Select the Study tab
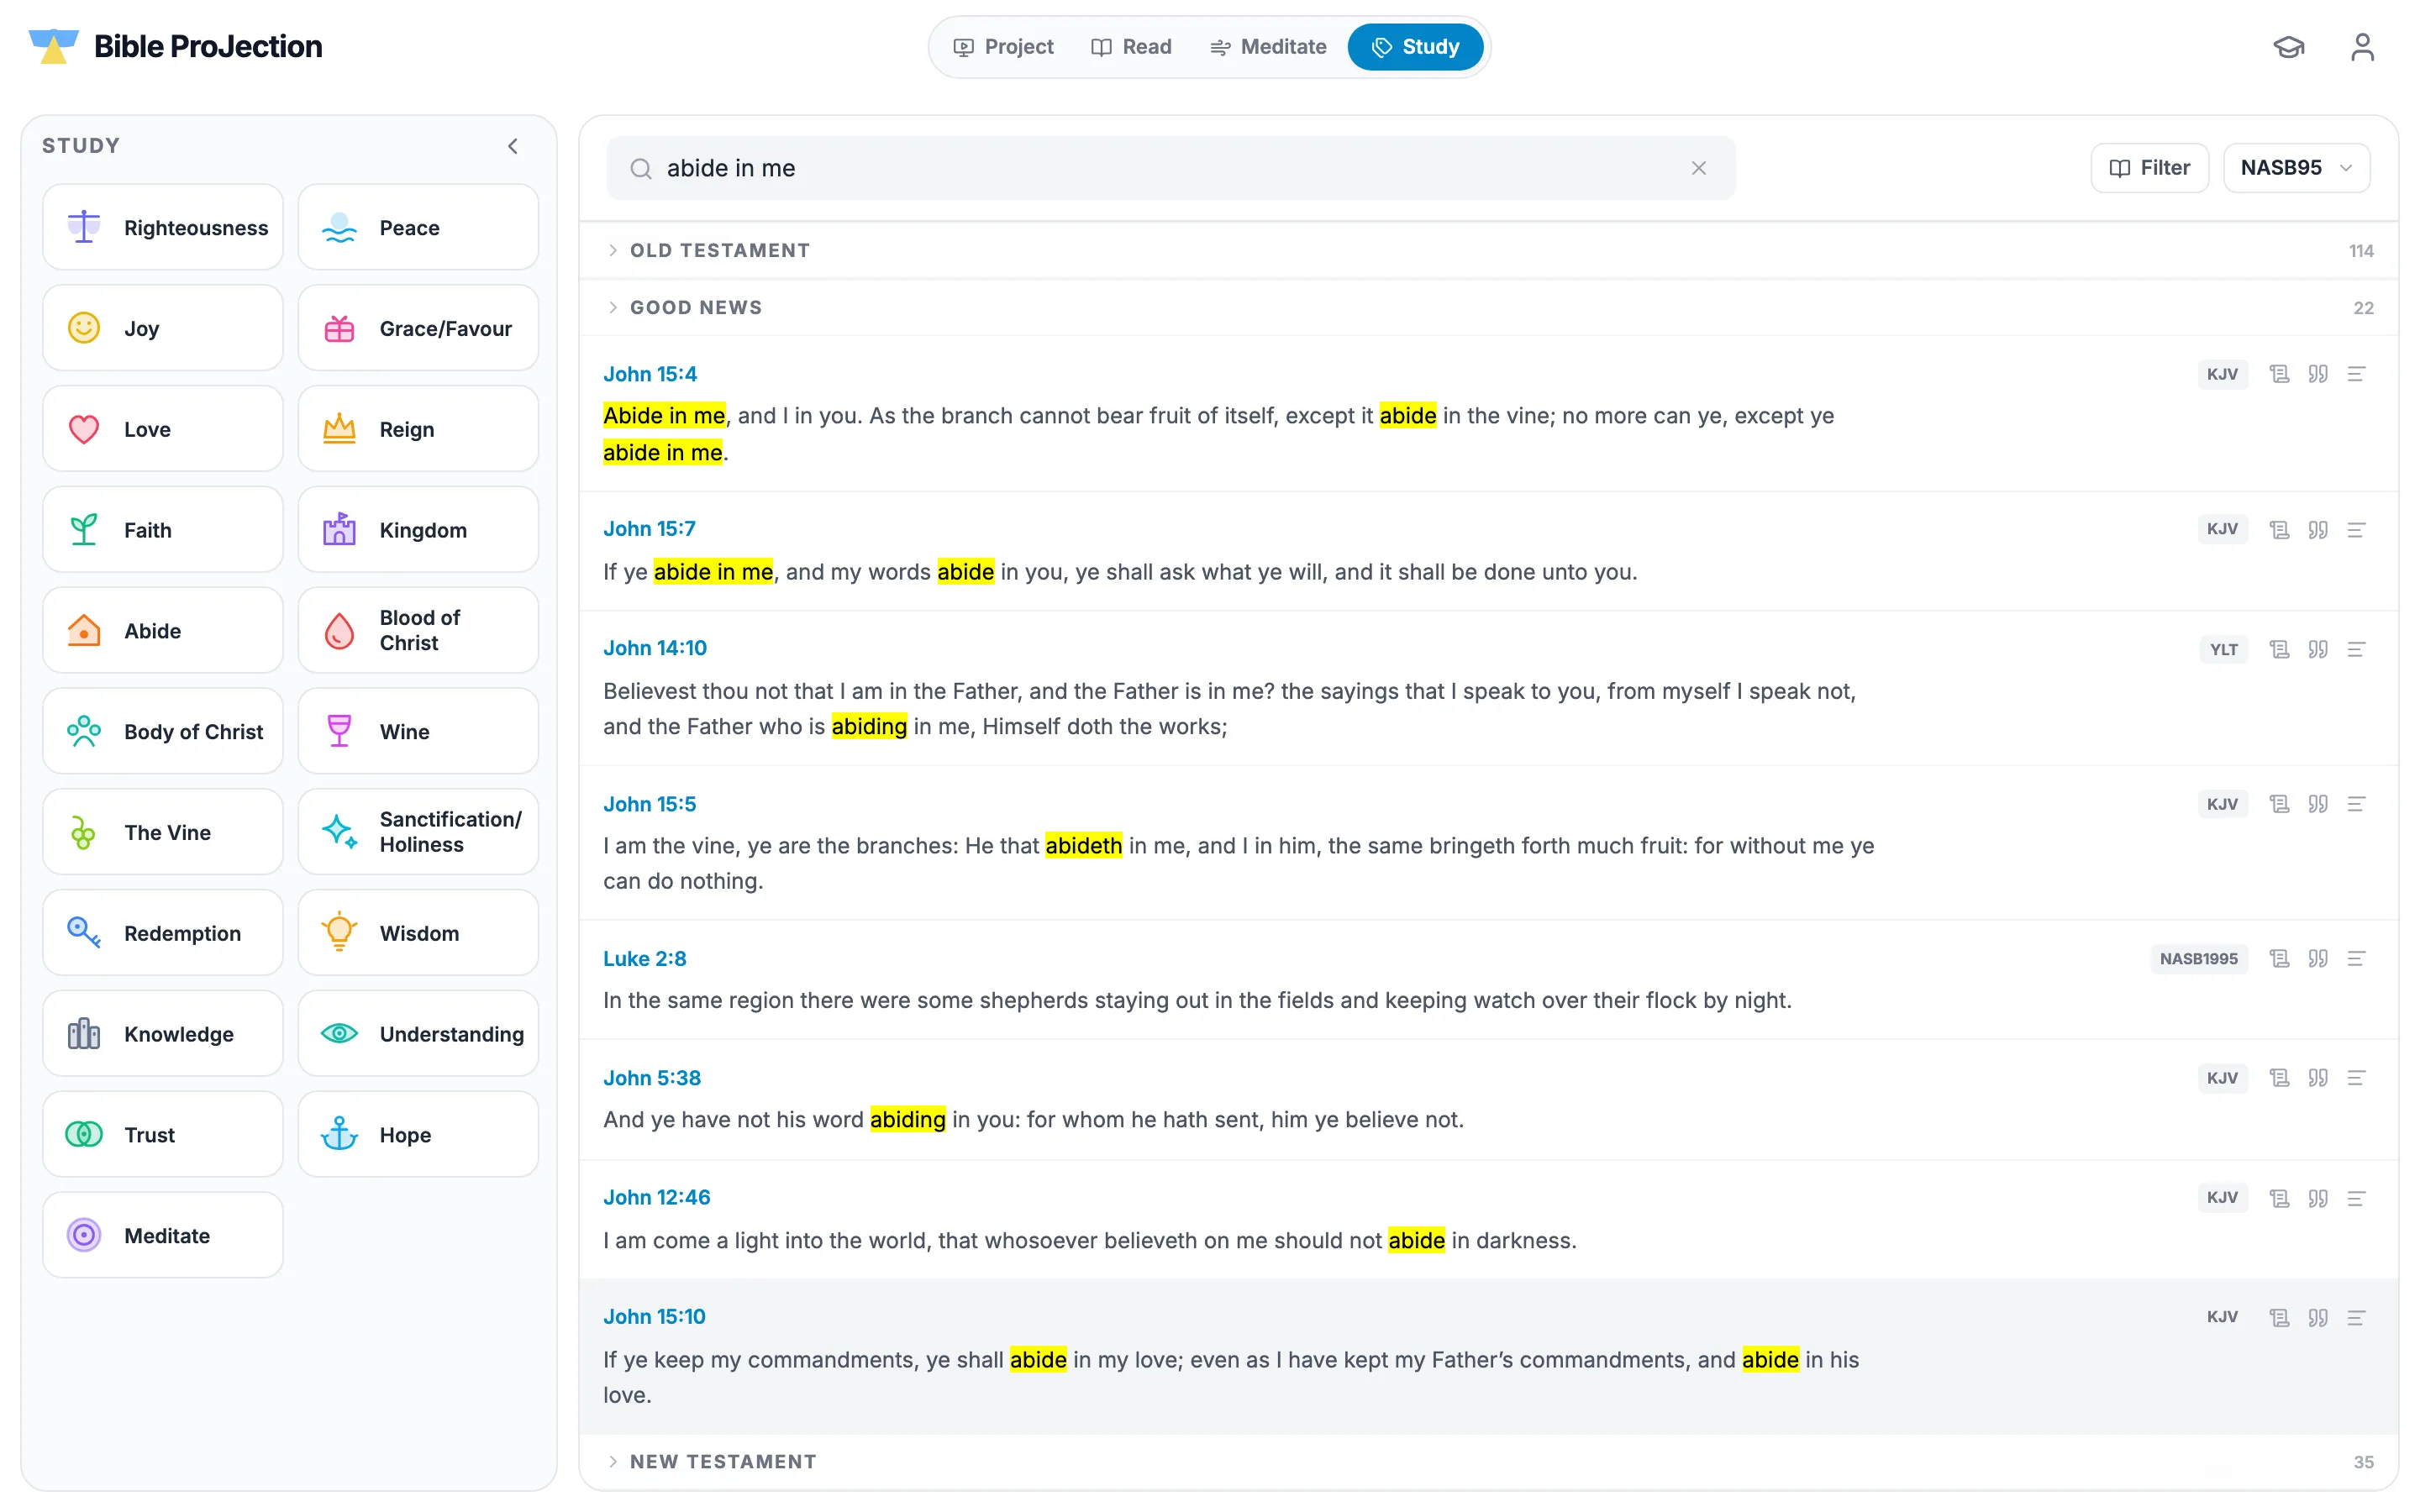 tap(1415, 47)
